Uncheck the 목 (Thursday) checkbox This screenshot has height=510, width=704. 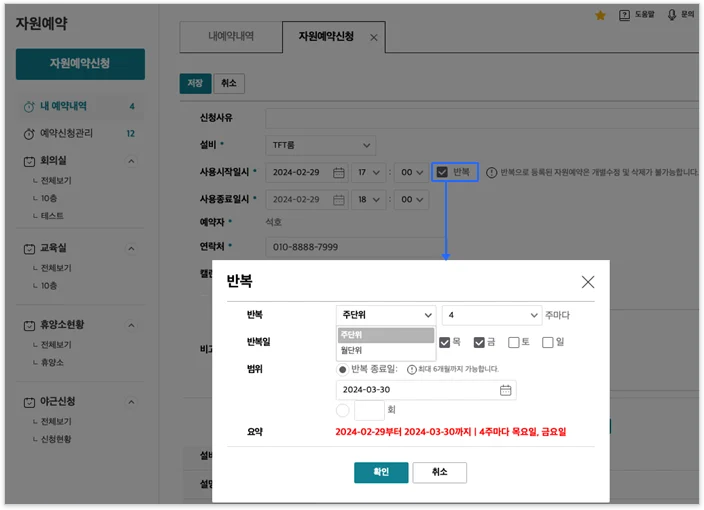445,342
